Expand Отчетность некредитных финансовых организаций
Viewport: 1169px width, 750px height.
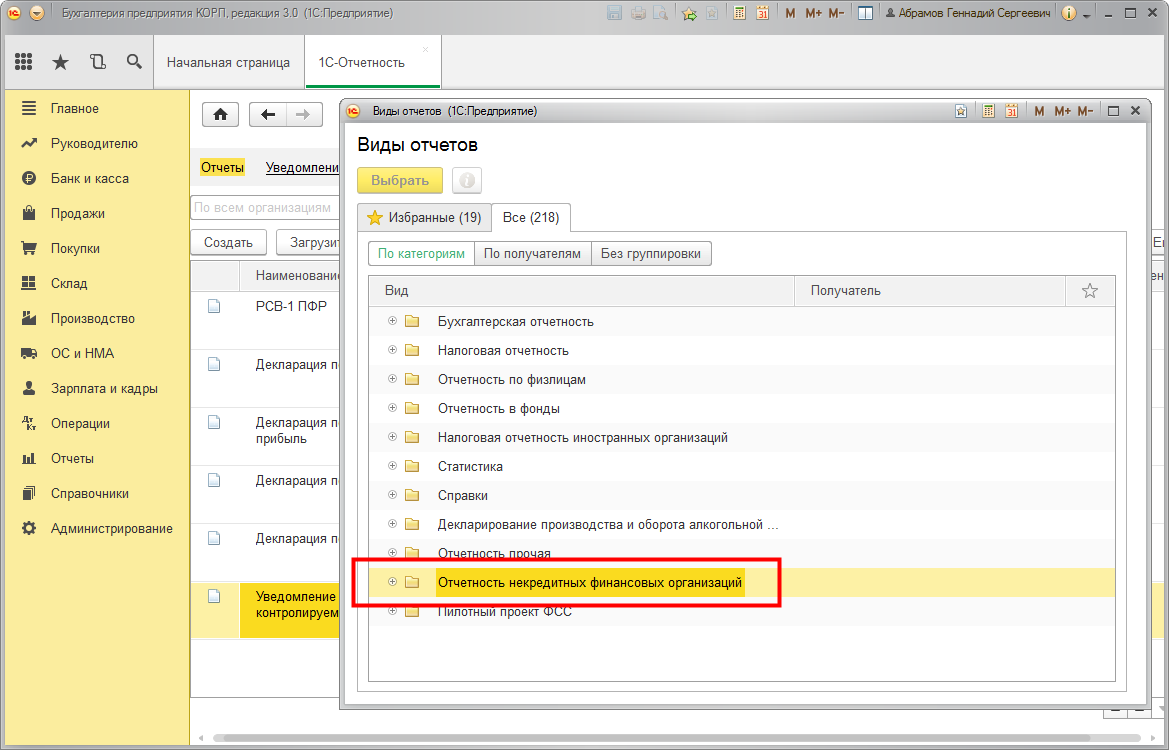[392, 582]
